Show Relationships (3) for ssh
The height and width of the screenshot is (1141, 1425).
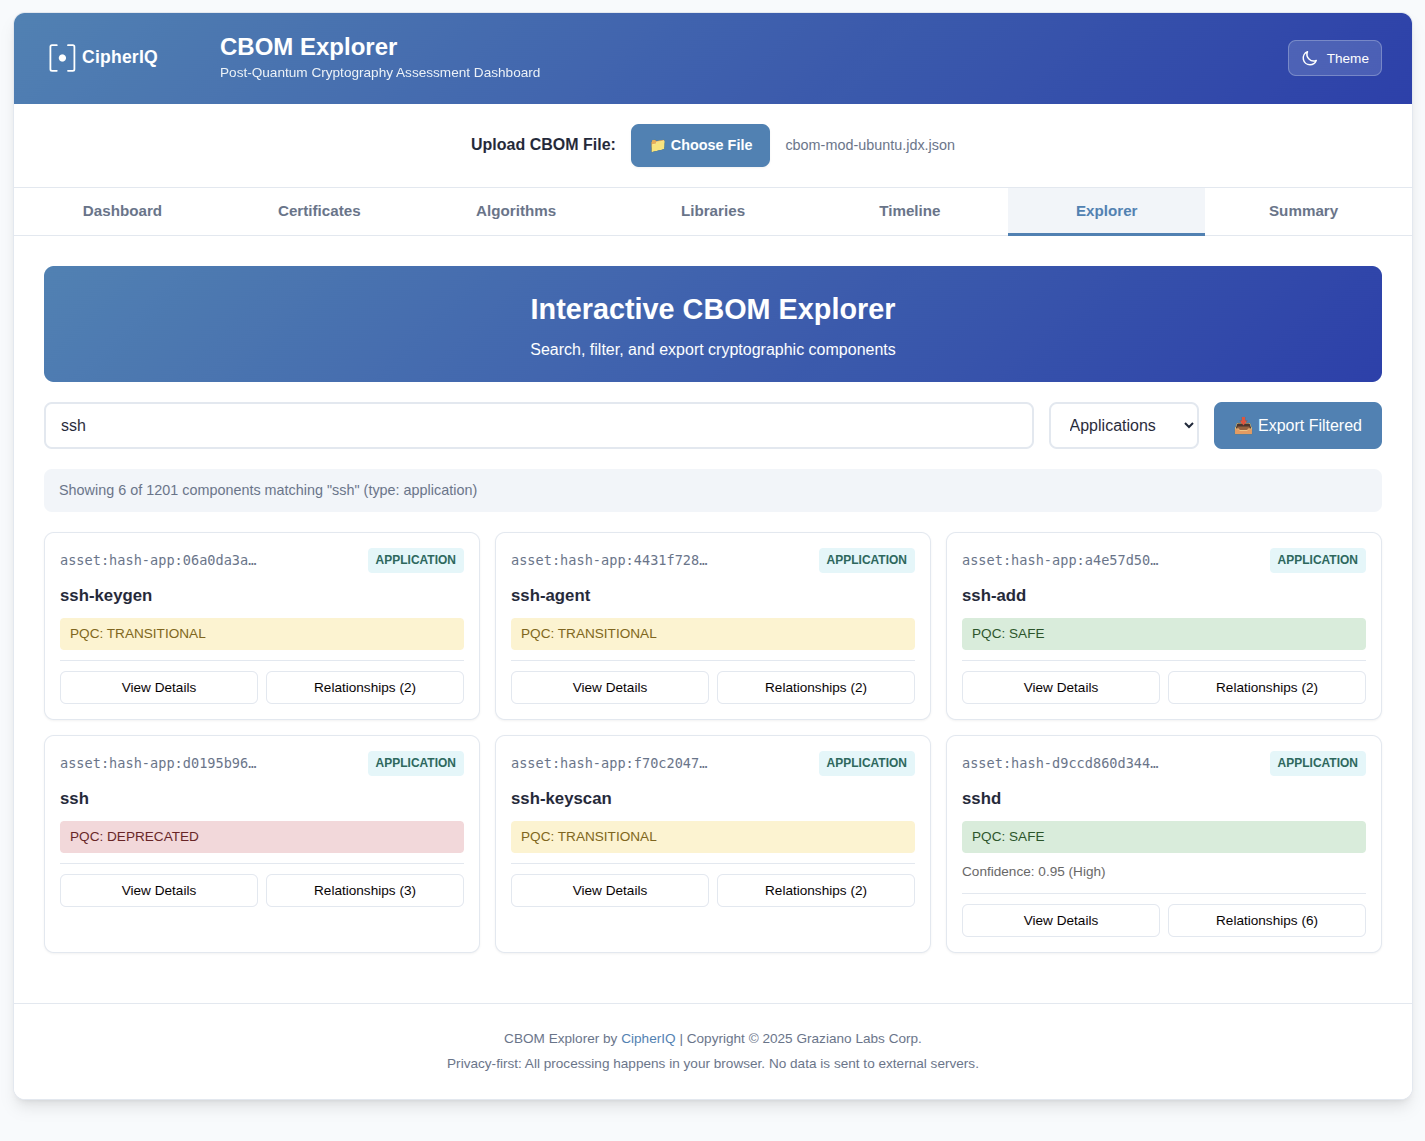point(365,891)
